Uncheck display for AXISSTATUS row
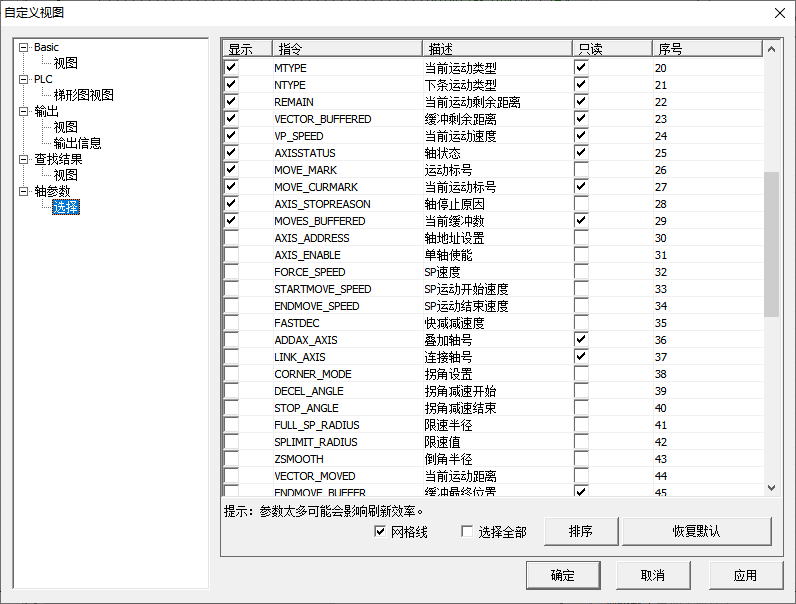The image size is (796, 604). 231,152
